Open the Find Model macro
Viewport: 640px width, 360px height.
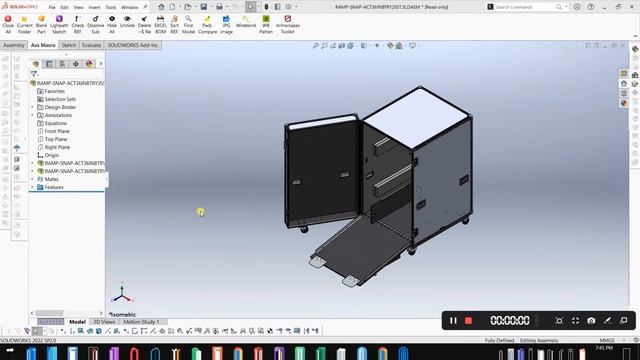coord(188,24)
